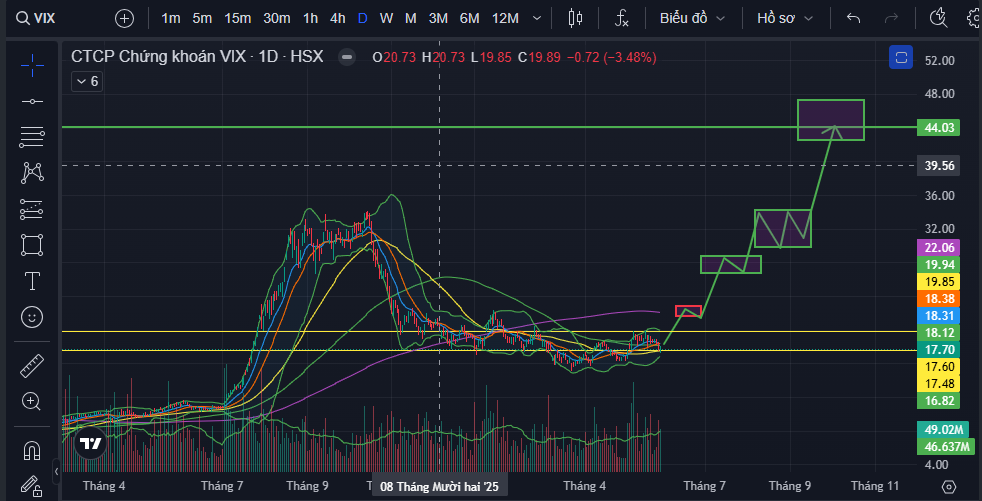982x501 pixels.
Task: Switch to 5m timeframe
Action: pos(202,18)
